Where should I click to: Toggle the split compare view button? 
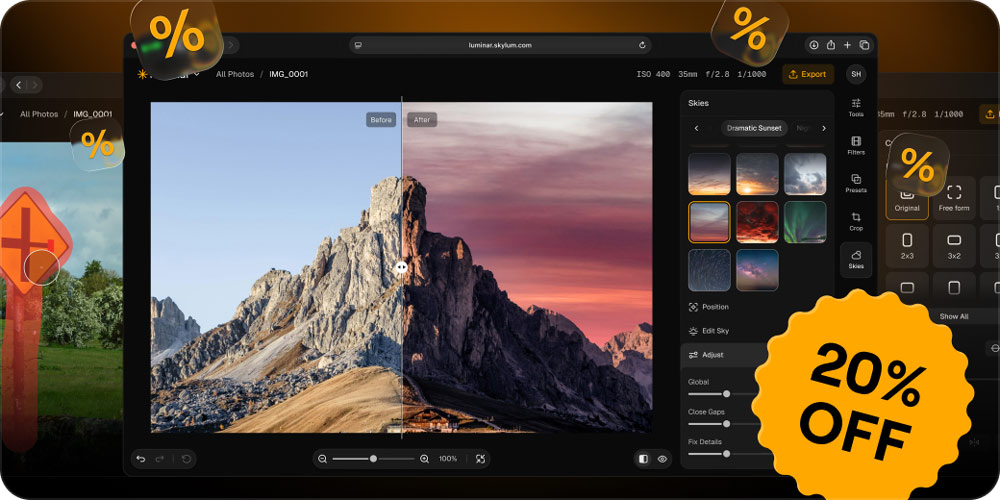click(643, 459)
